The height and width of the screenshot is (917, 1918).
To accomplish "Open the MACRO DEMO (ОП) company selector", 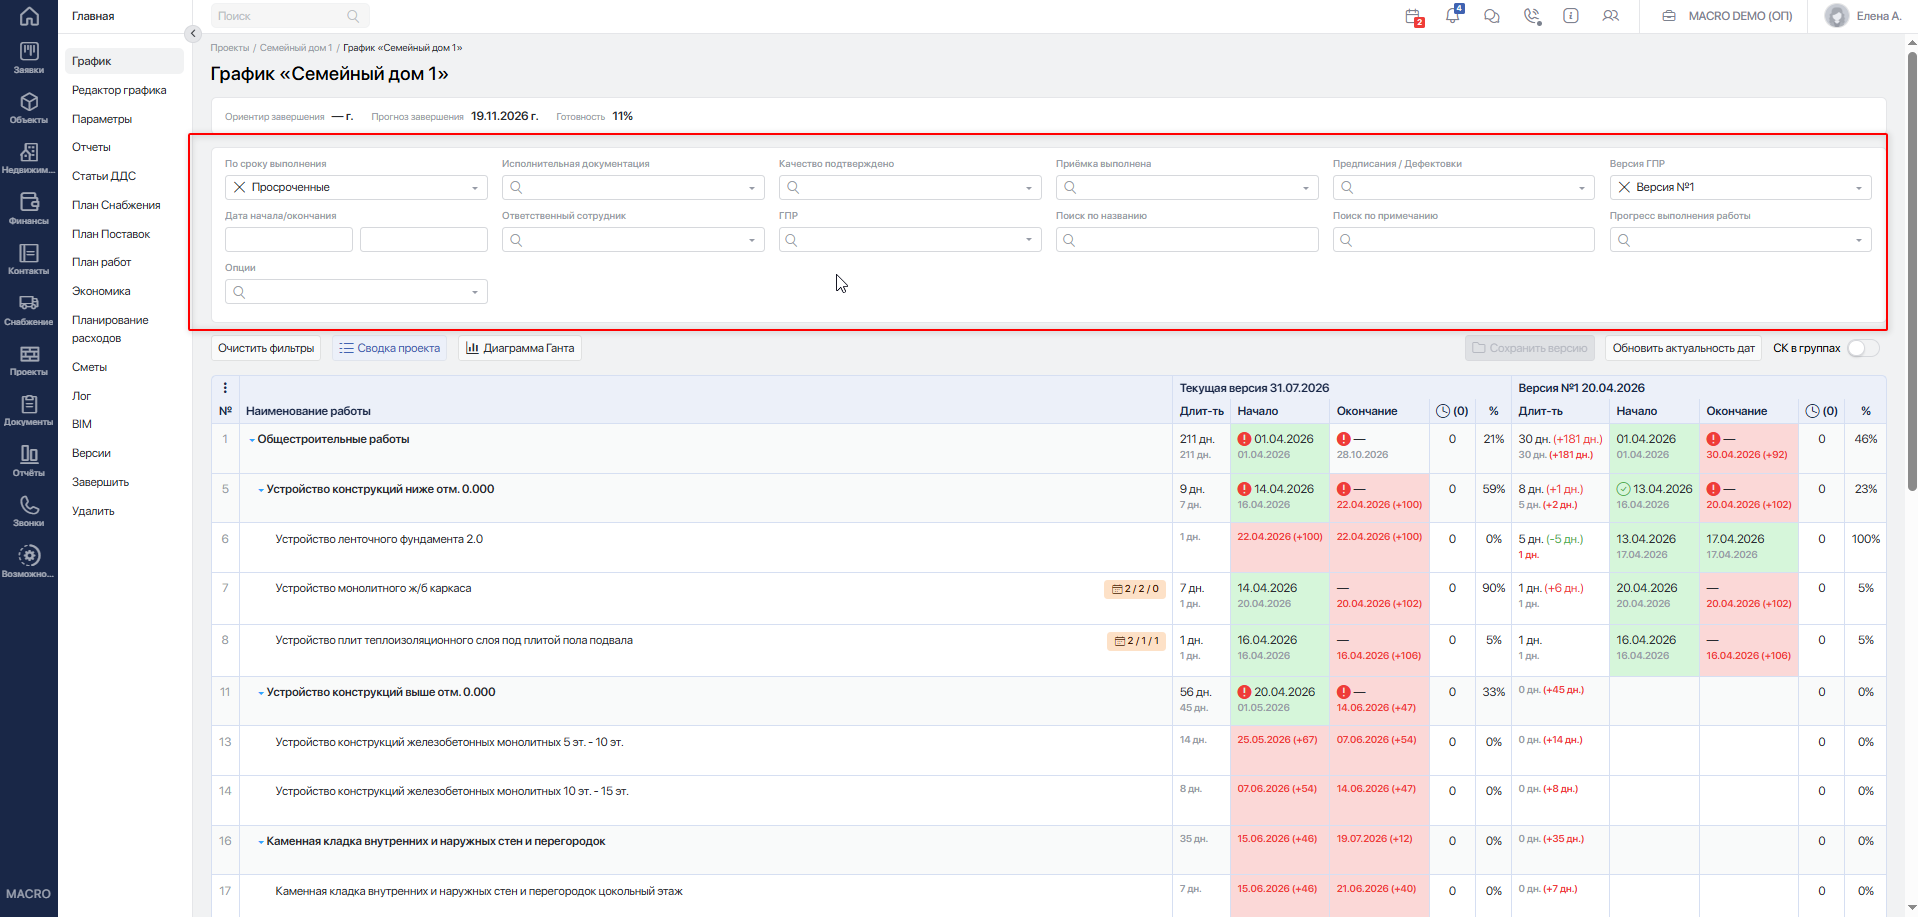I will 1727,16.
